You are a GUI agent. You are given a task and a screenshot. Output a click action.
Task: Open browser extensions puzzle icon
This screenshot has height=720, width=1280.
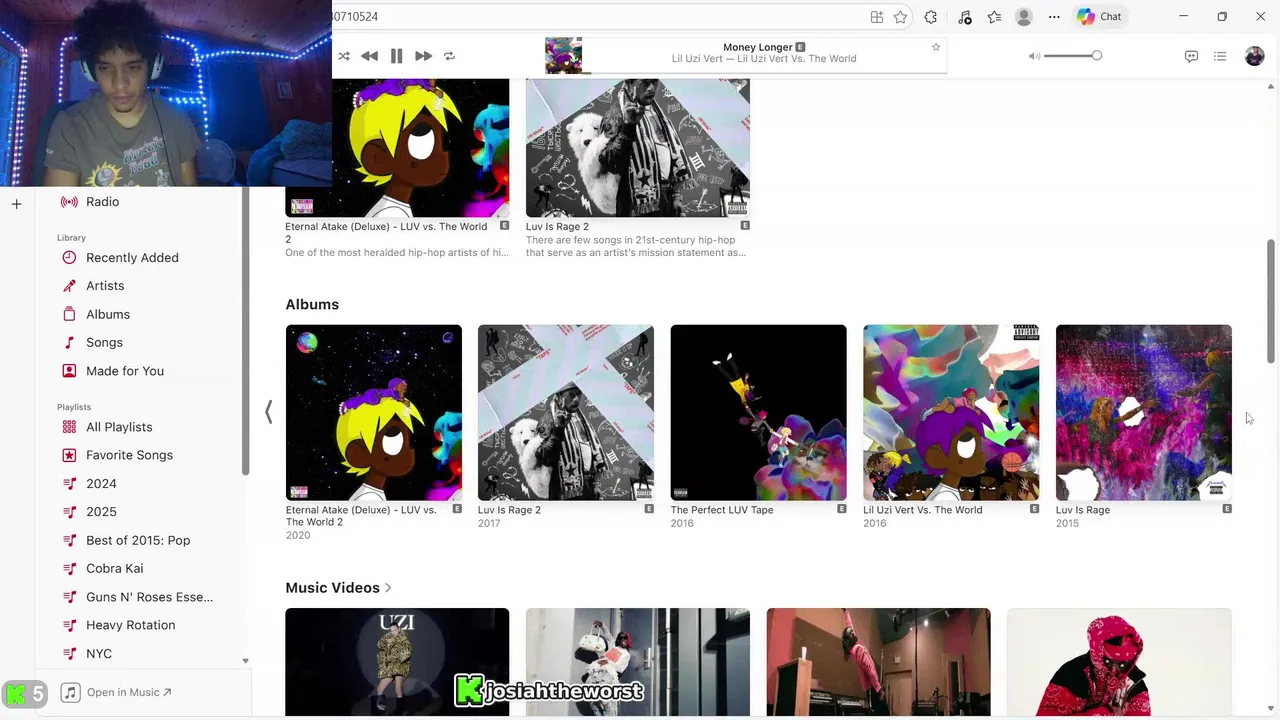[x=931, y=17]
